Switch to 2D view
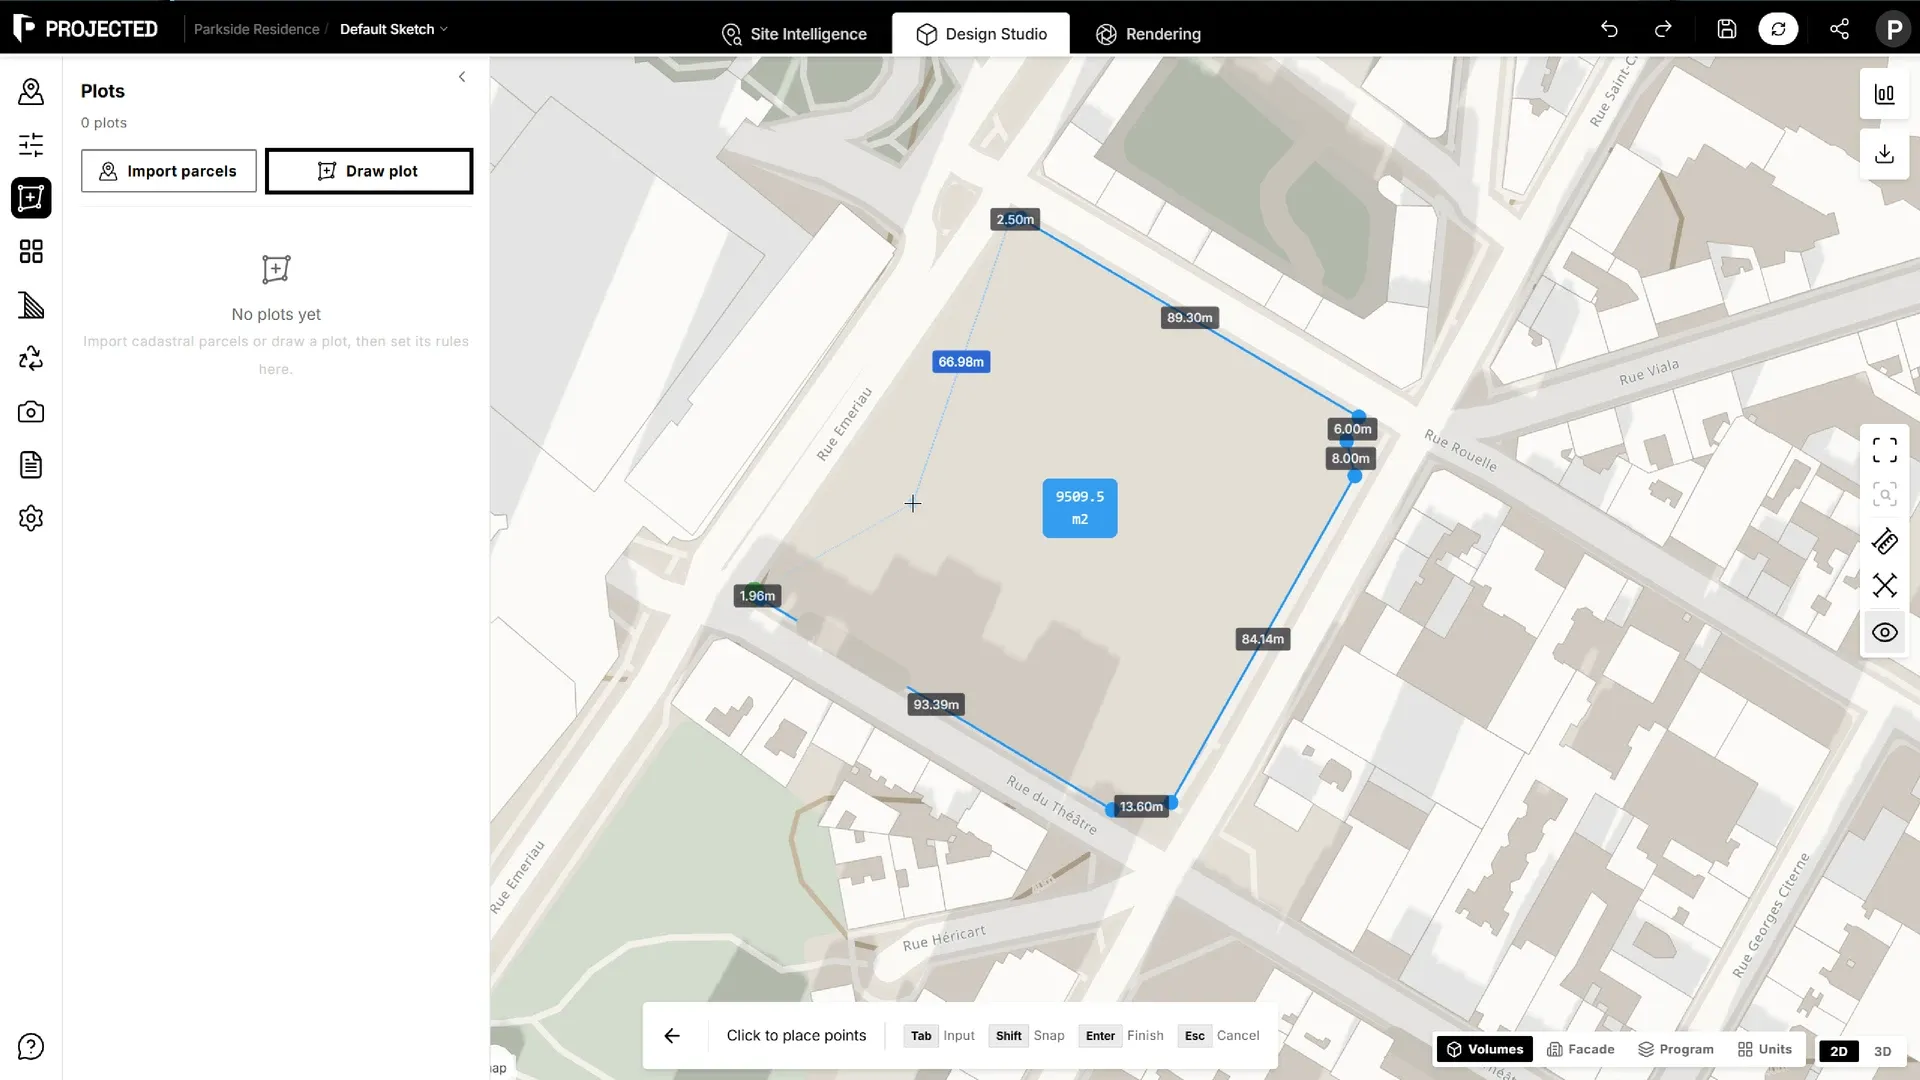 pos(1839,1051)
